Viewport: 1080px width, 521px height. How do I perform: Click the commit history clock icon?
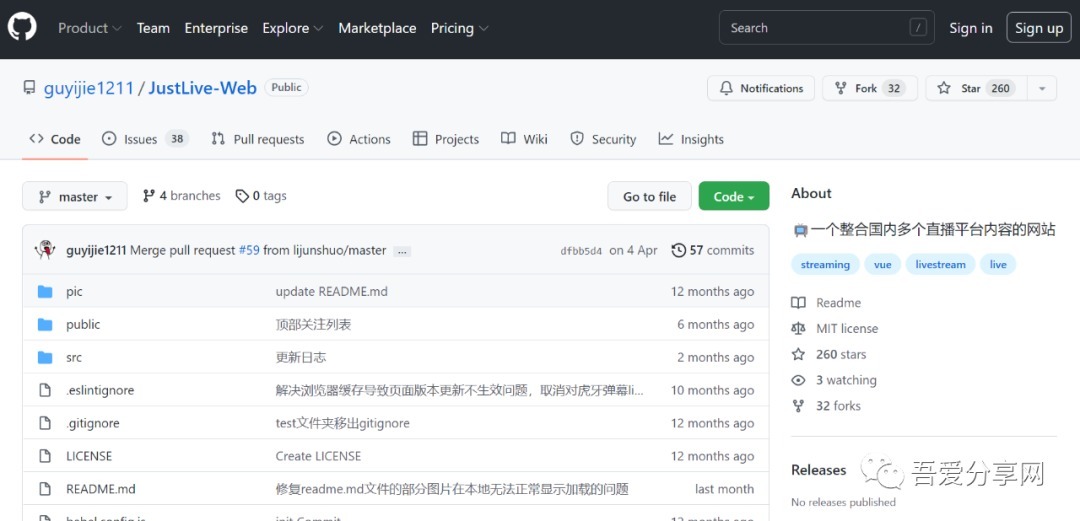tap(679, 250)
